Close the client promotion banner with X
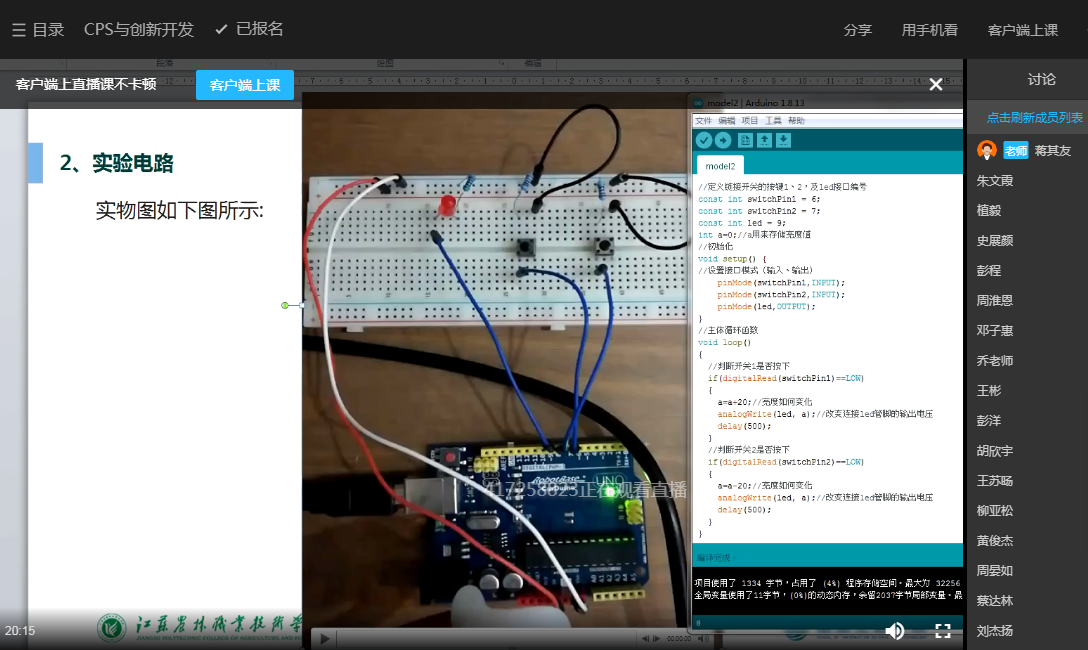Screen dimensions: 1088x650 [935, 85]
